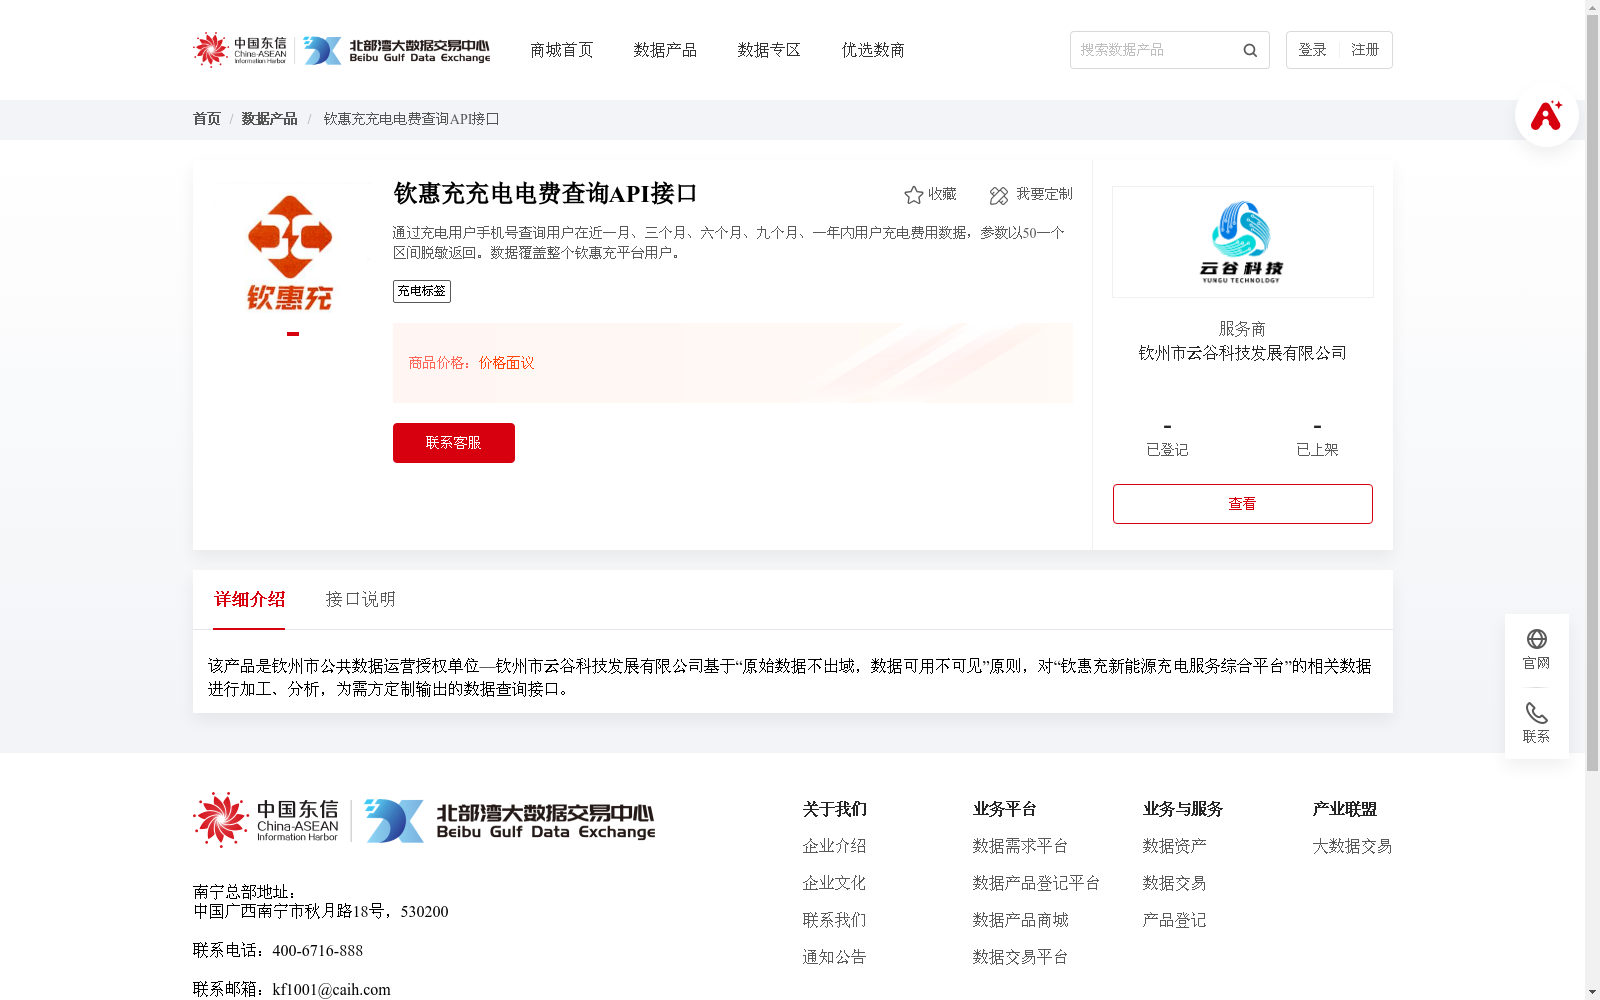Switch to the 接口说明 tab
Screen dimensions: 1600x1000
click(361, 599)
